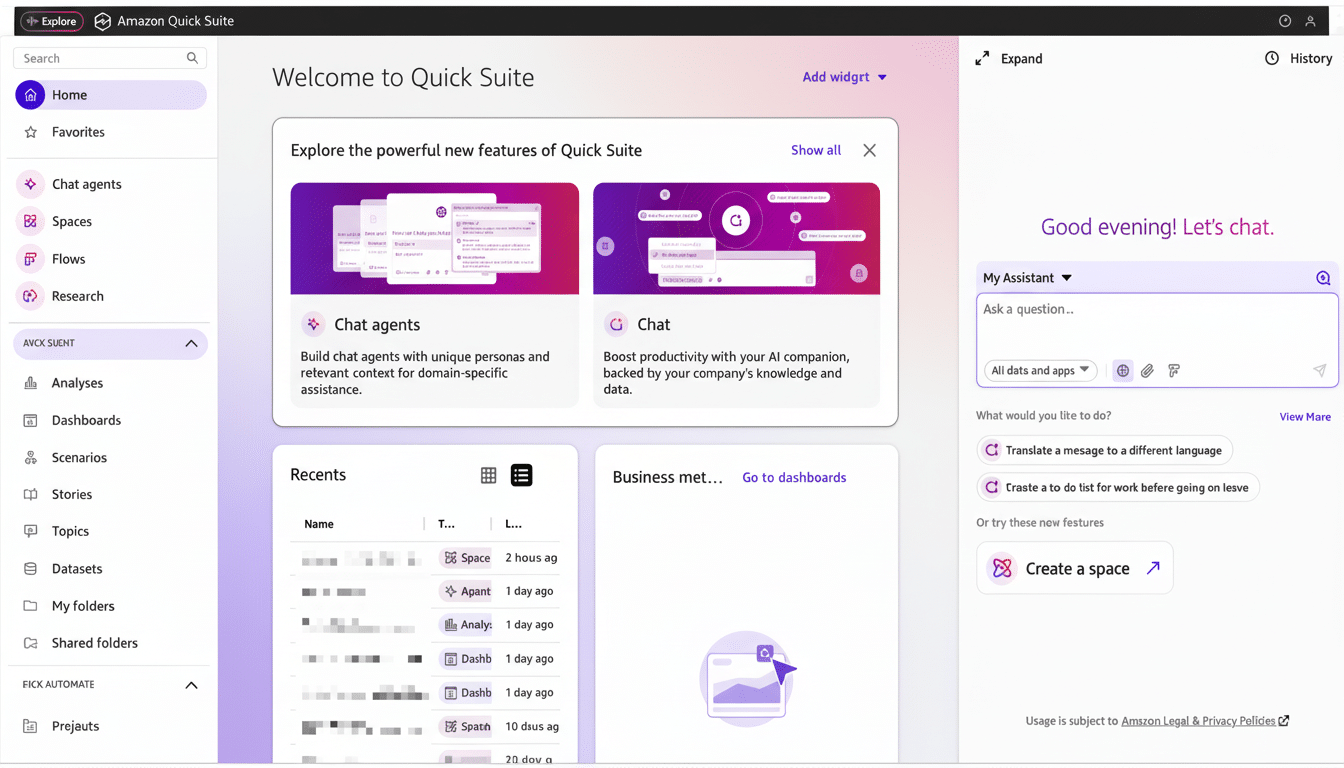Open the Add widgt dropdown
This screenshot has height=768, width=1344.
(x=844, y=76)
